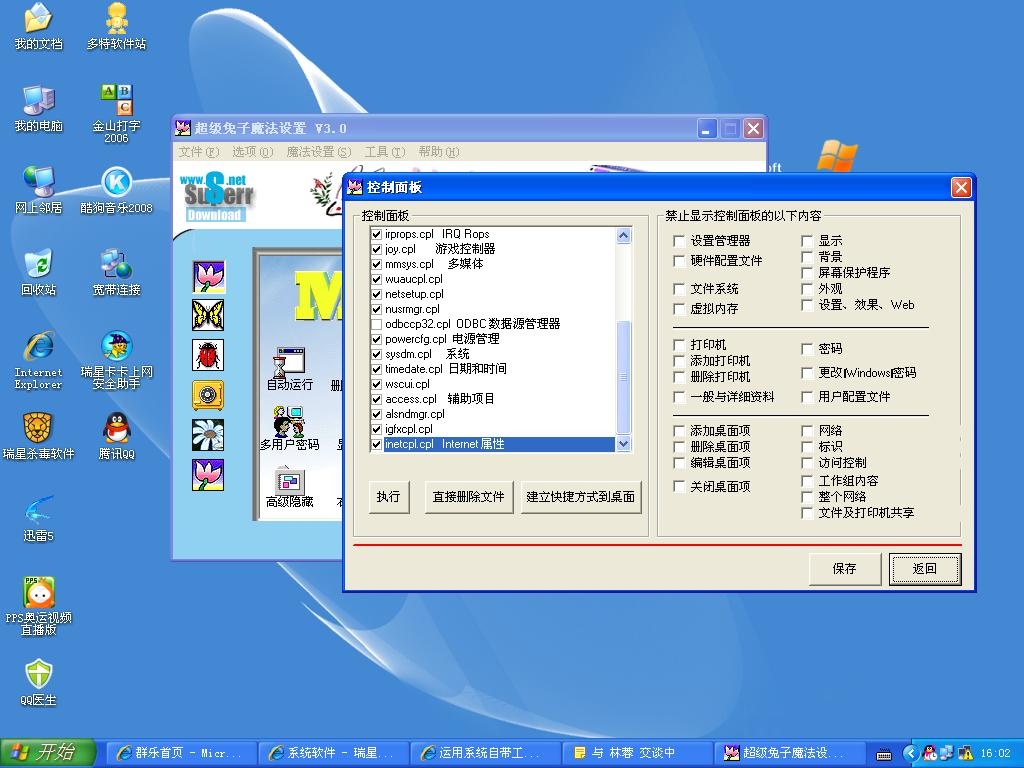
Task: Select the 瑞星杀毒软件 desktop icon
Action: click(39, 436)
